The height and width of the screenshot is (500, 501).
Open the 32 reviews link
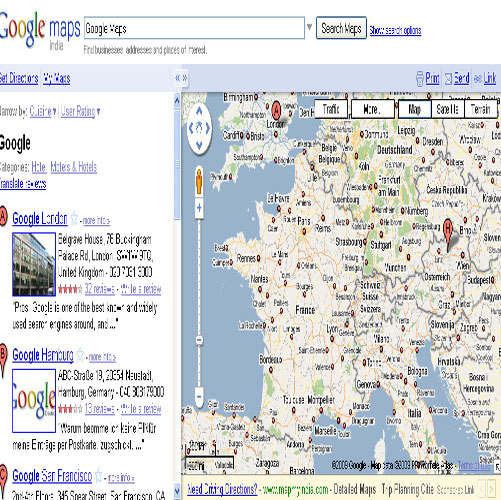tap(100, 289)
